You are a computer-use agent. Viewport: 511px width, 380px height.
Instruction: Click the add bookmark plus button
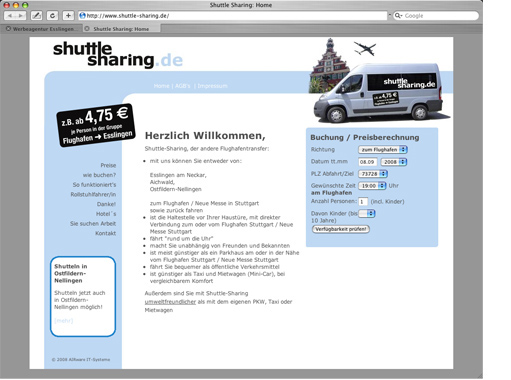[68, 16]
